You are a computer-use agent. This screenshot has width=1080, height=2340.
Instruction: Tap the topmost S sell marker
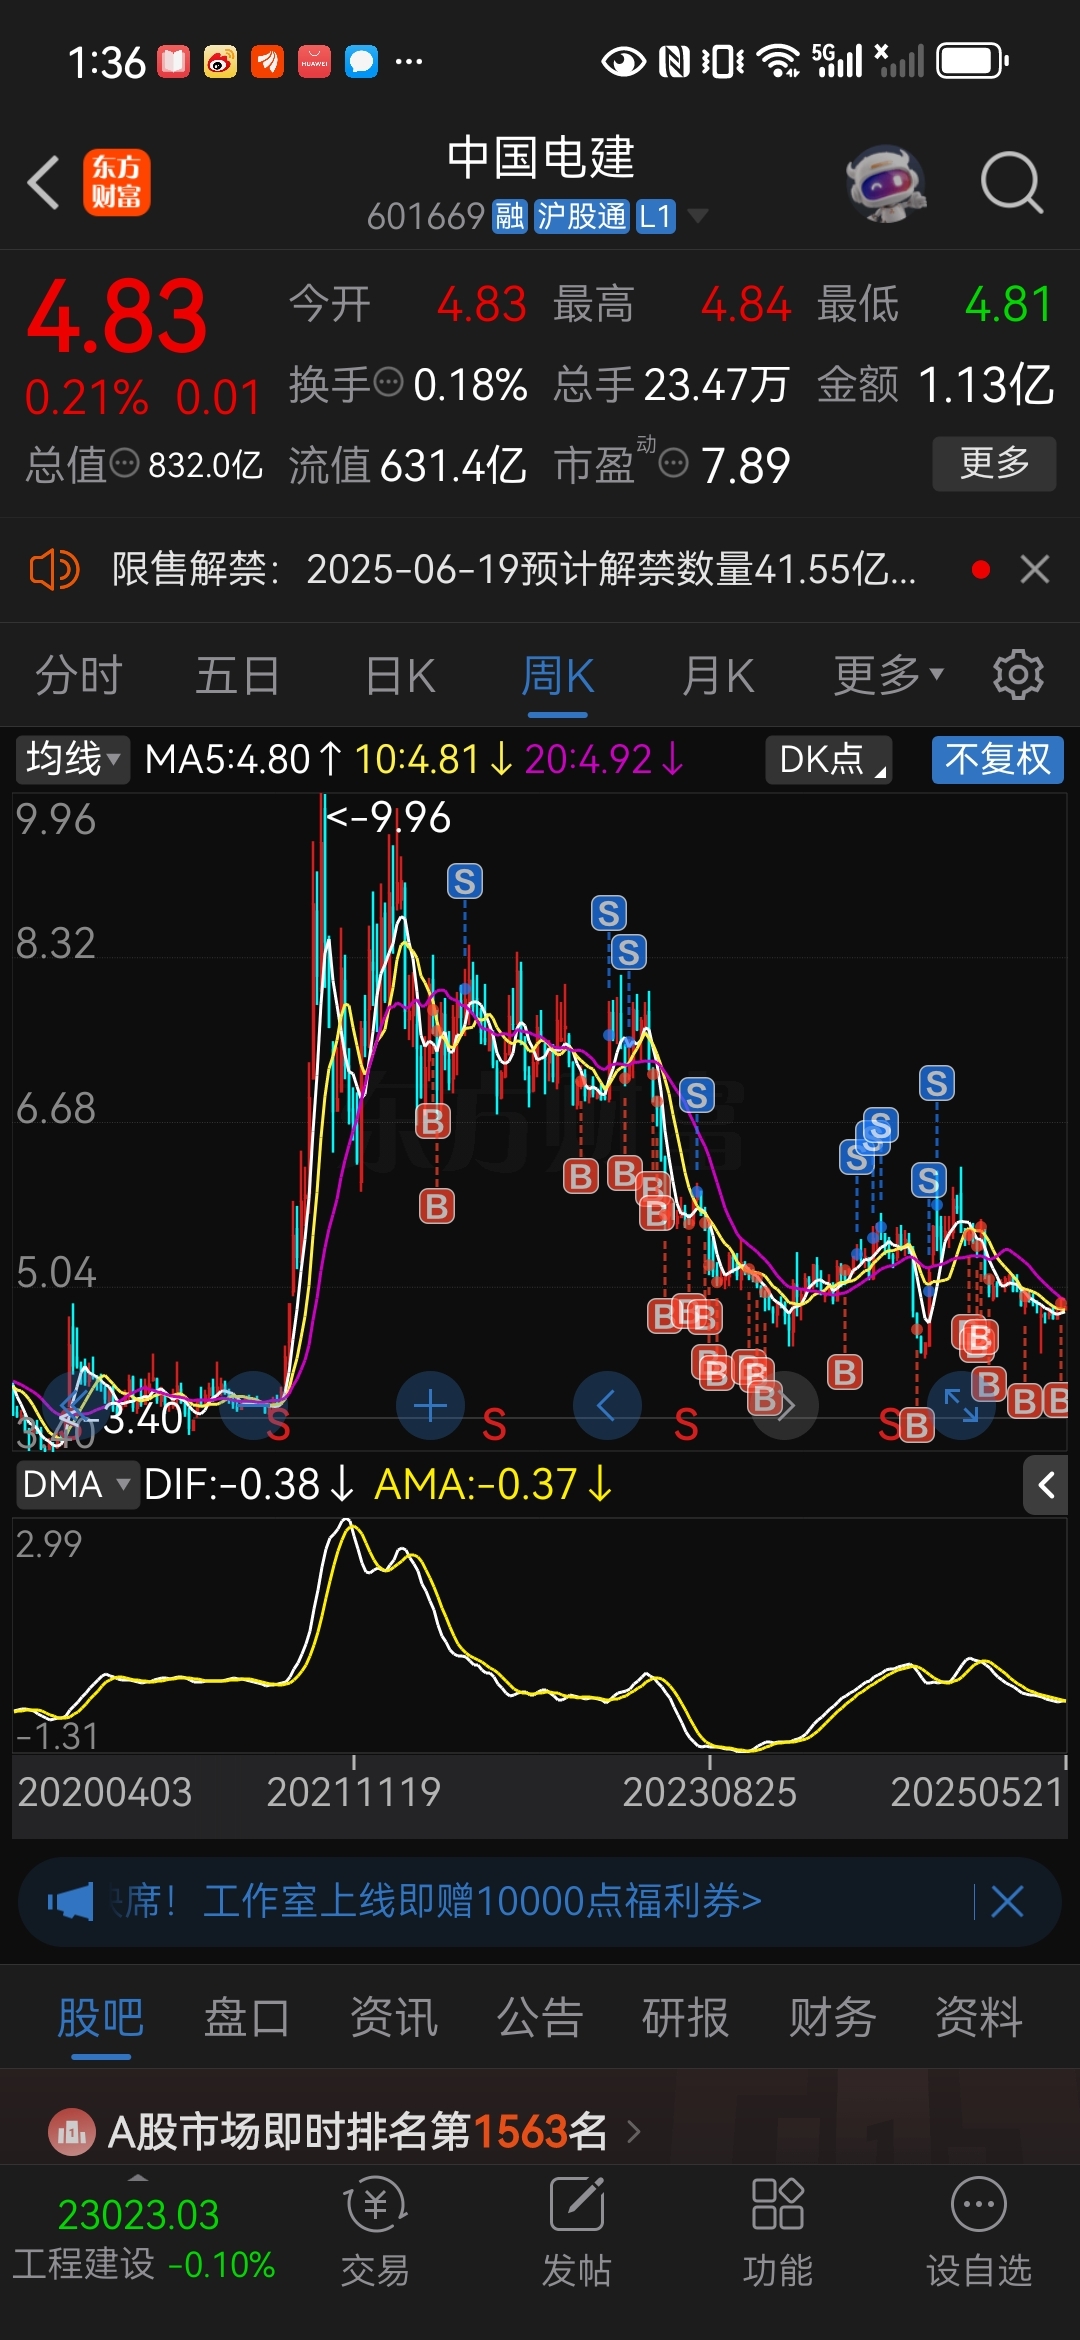click(x=464, y=881)
